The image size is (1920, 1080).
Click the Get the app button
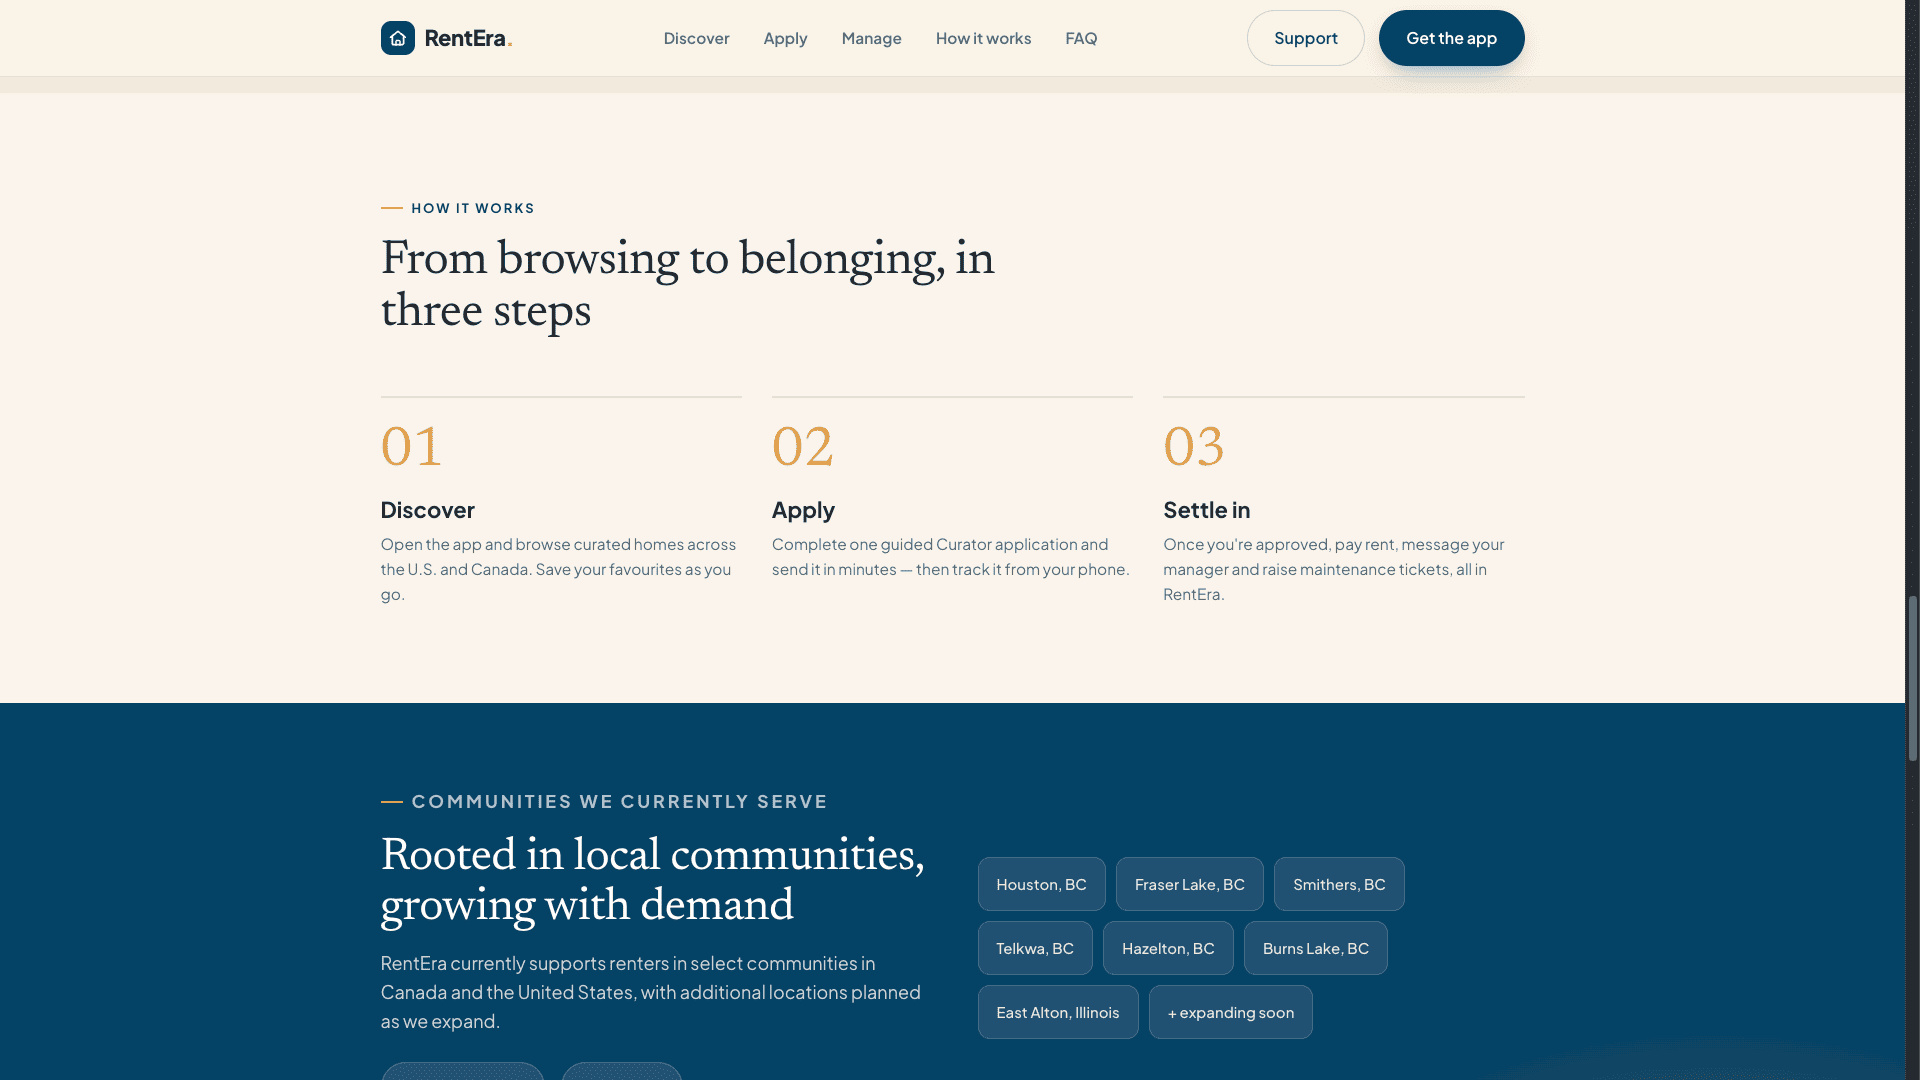[x=1451, y=38]
